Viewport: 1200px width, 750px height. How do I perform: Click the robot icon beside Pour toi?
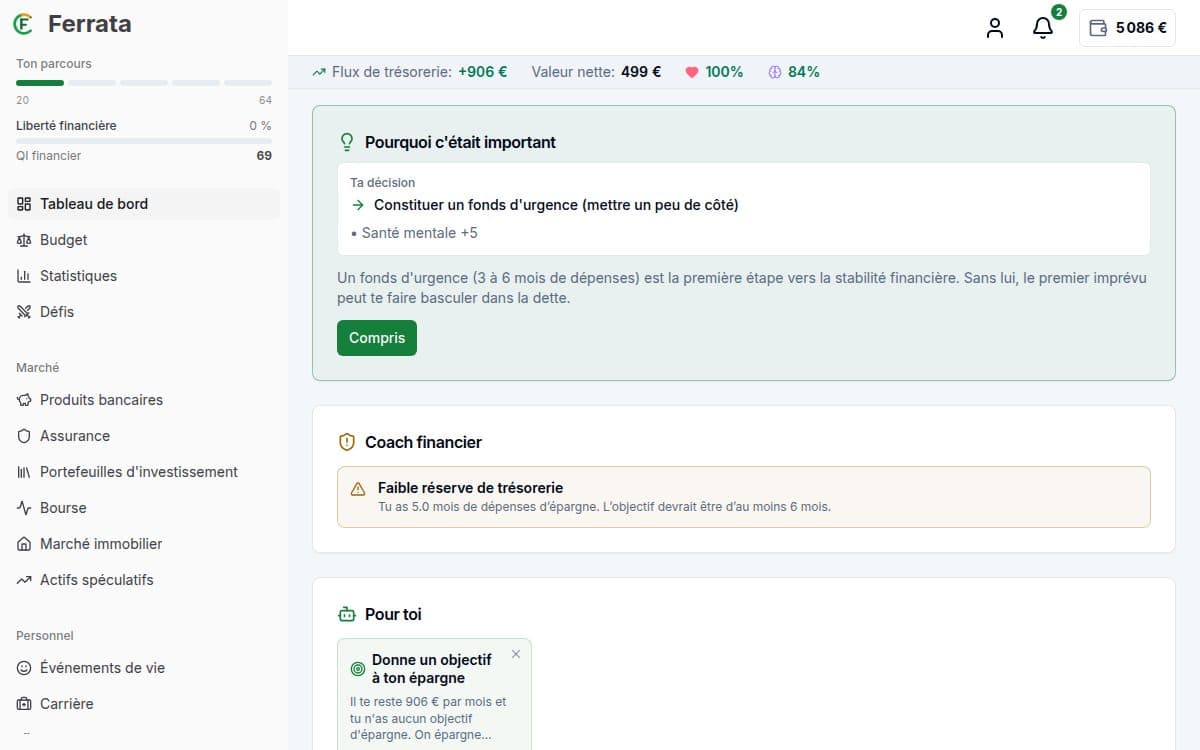(347, 614)
